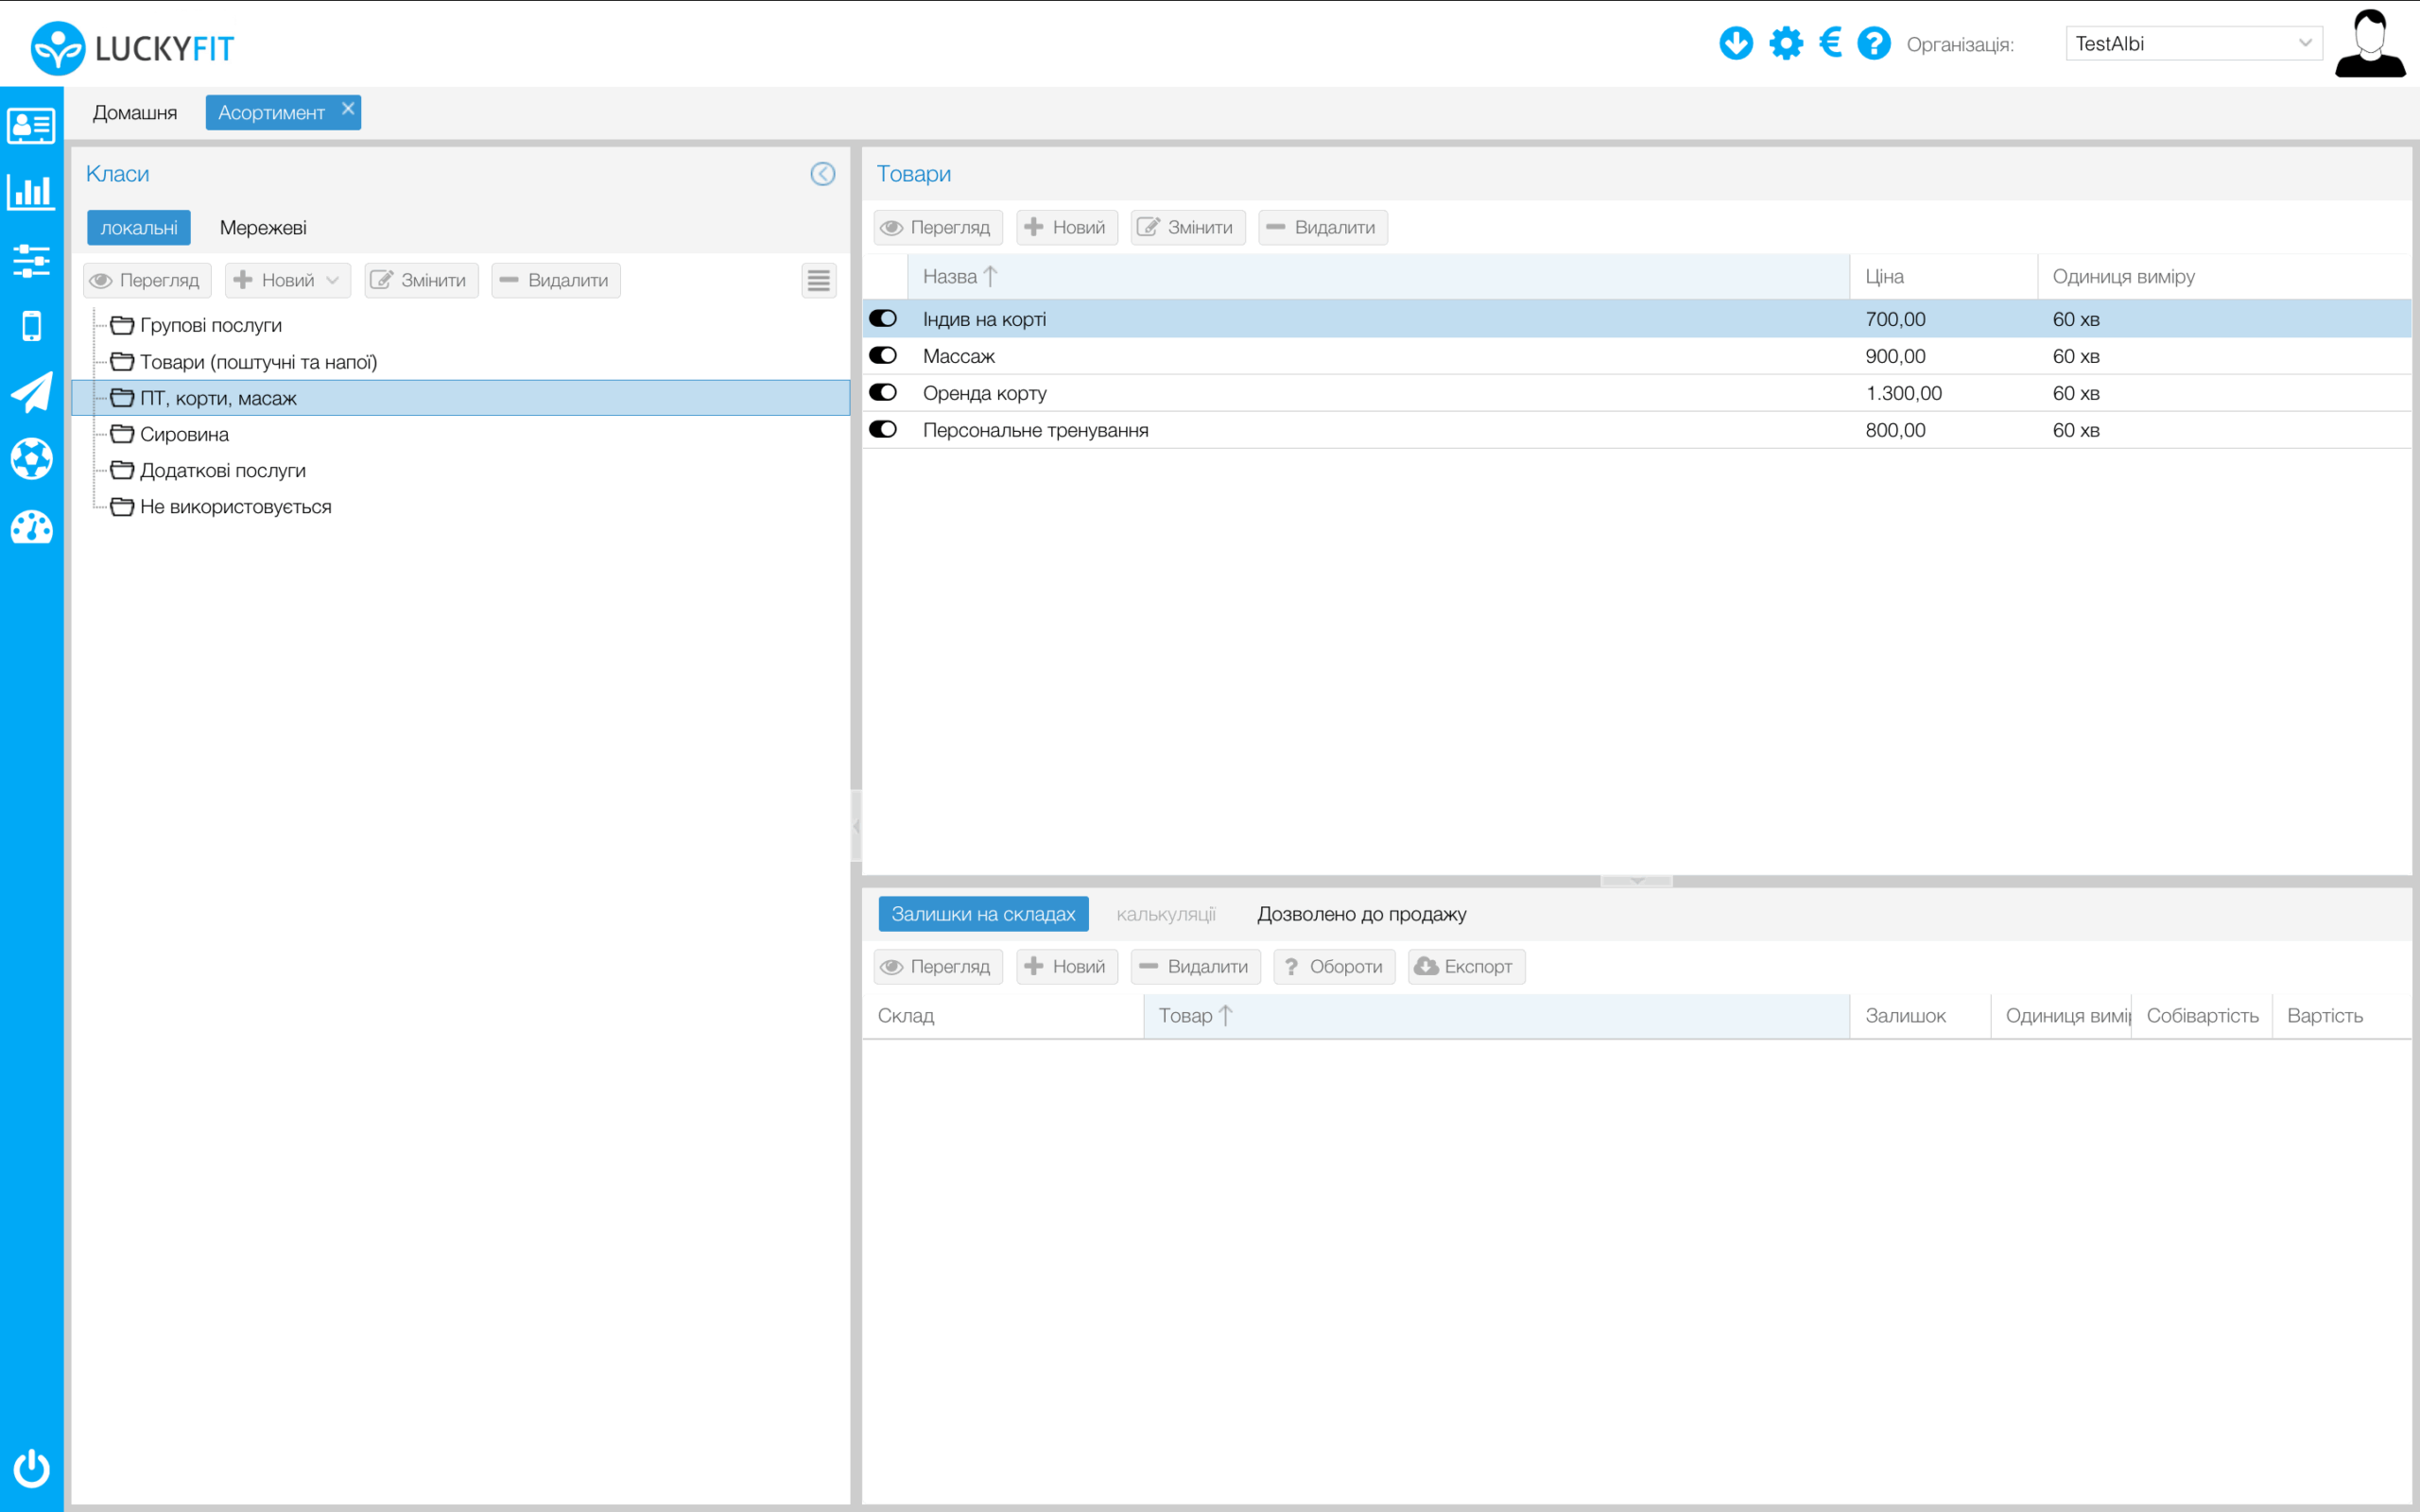Toggle the switch for Персональне тренування
Screen dimensions: 2420x1512
coord(883,430)
